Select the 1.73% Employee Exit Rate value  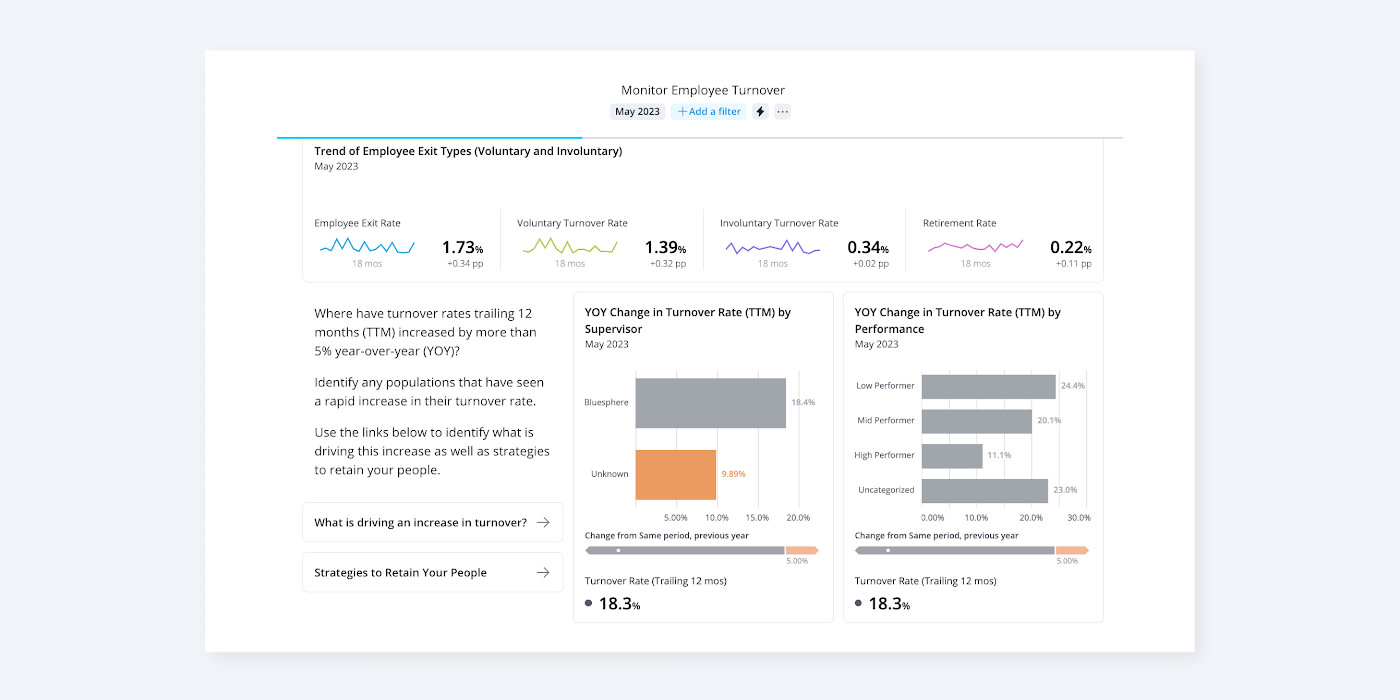click(x=462, y=247)
